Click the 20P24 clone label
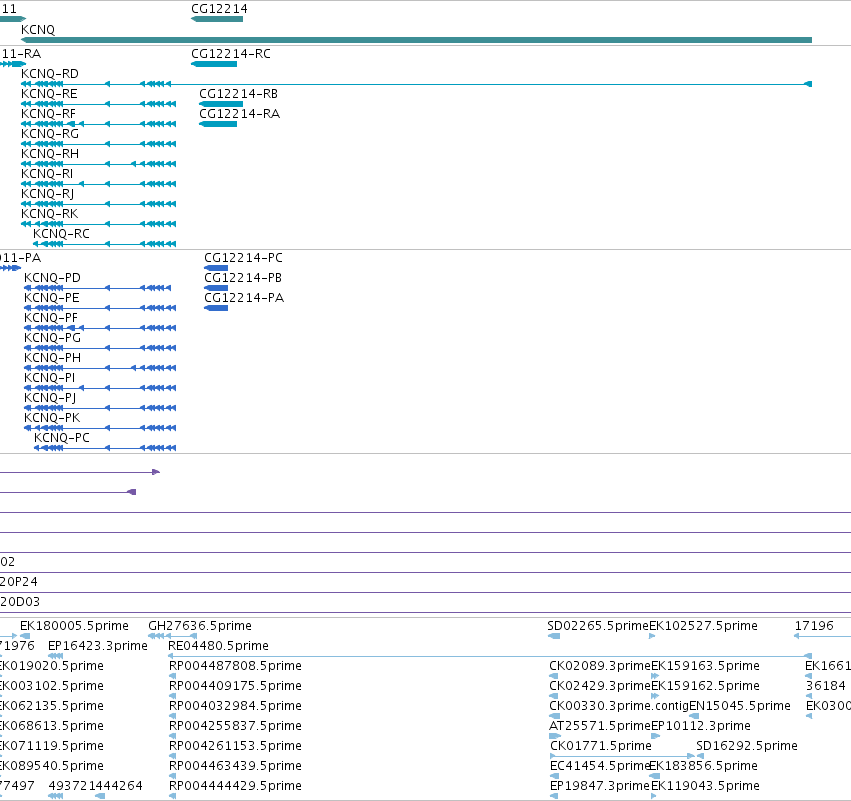Viewport: 851px width, 801px height. pyautogui.click(x=19, y=582)
